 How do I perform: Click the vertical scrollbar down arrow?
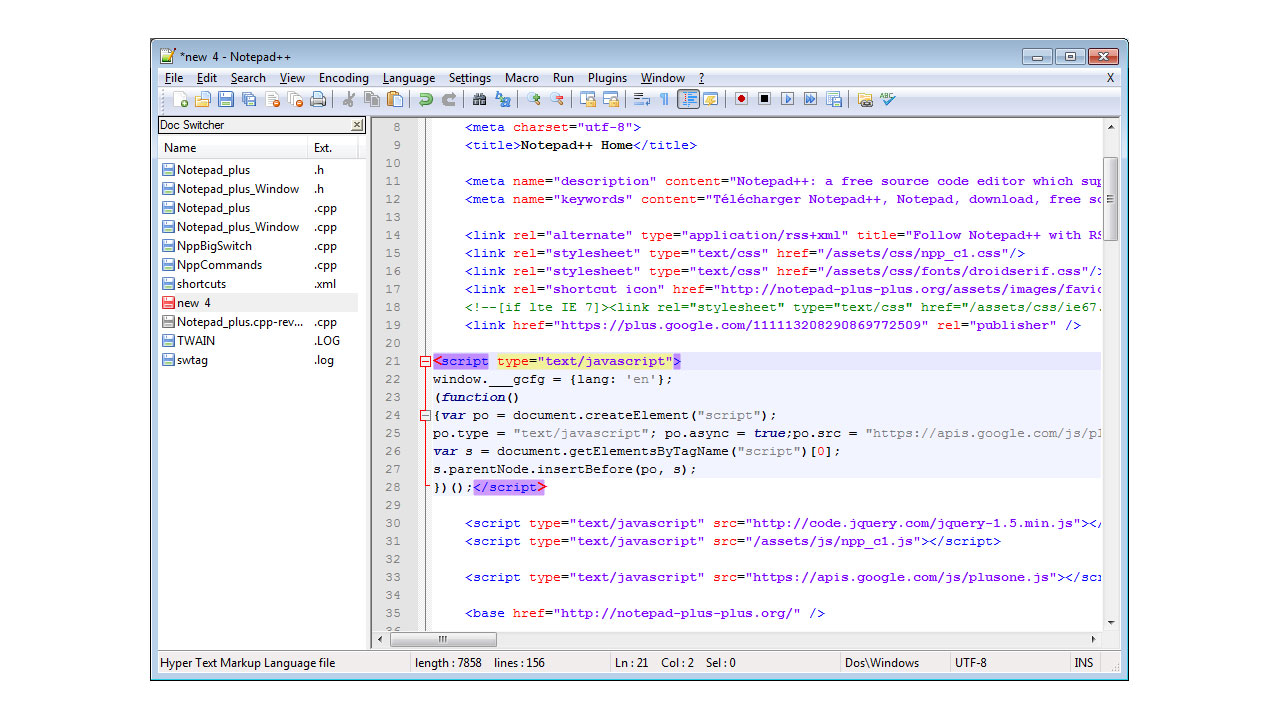click(1110, 621)
